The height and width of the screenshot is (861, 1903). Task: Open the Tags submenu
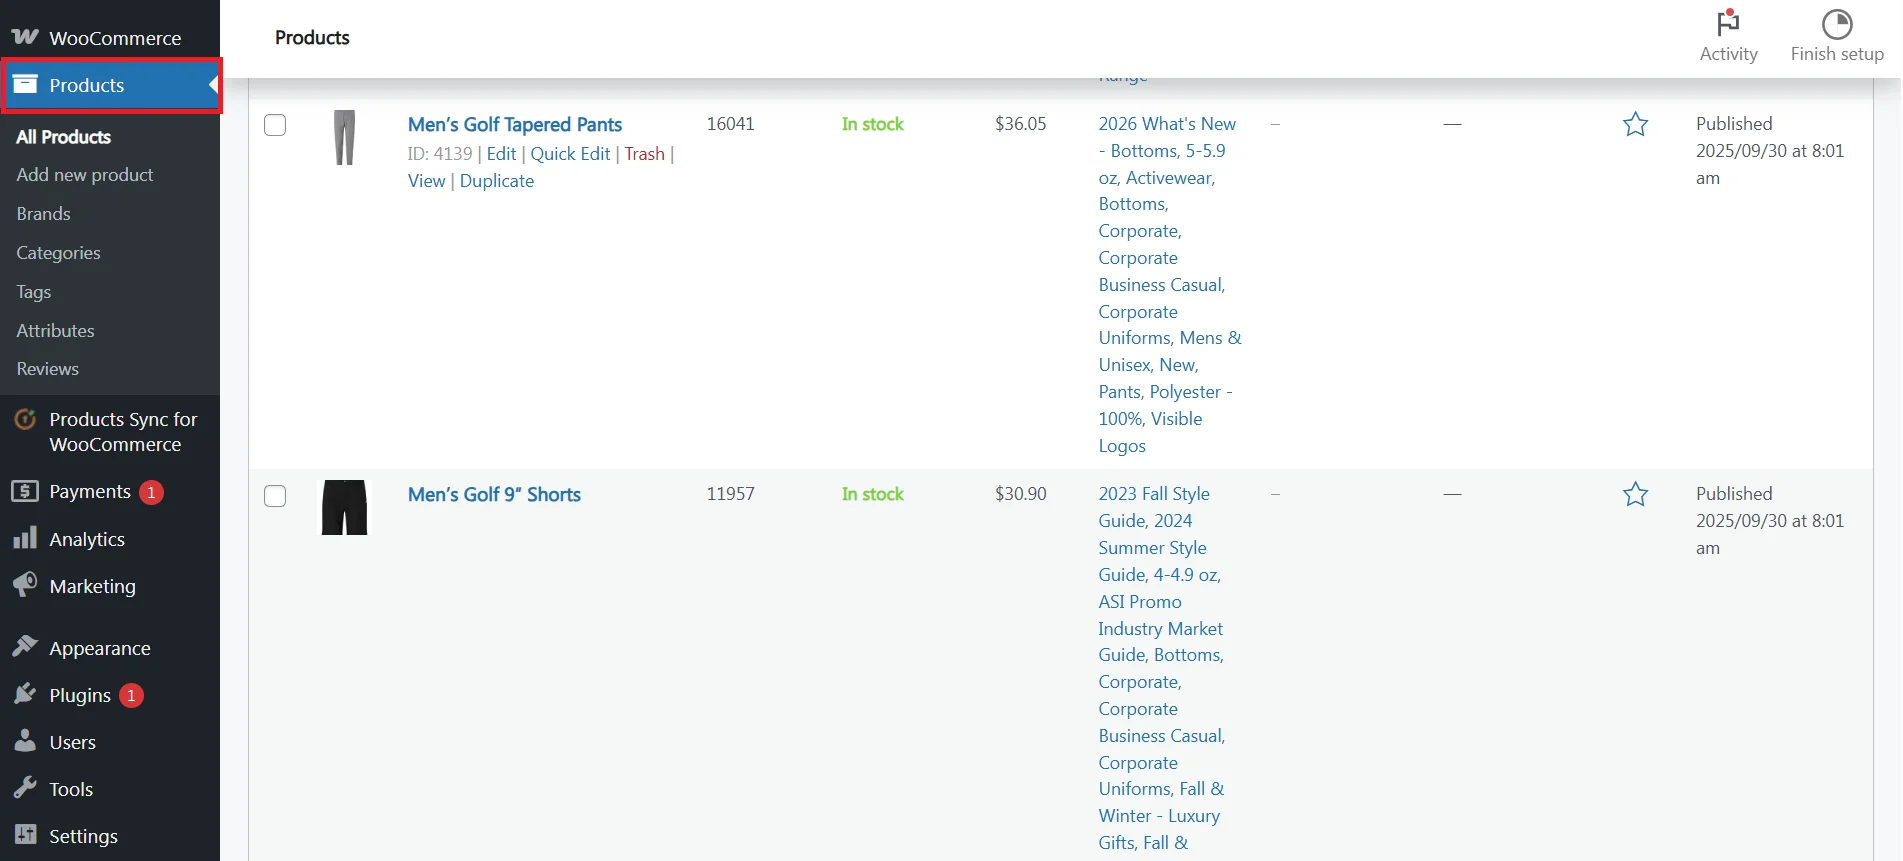coord(33,292)
